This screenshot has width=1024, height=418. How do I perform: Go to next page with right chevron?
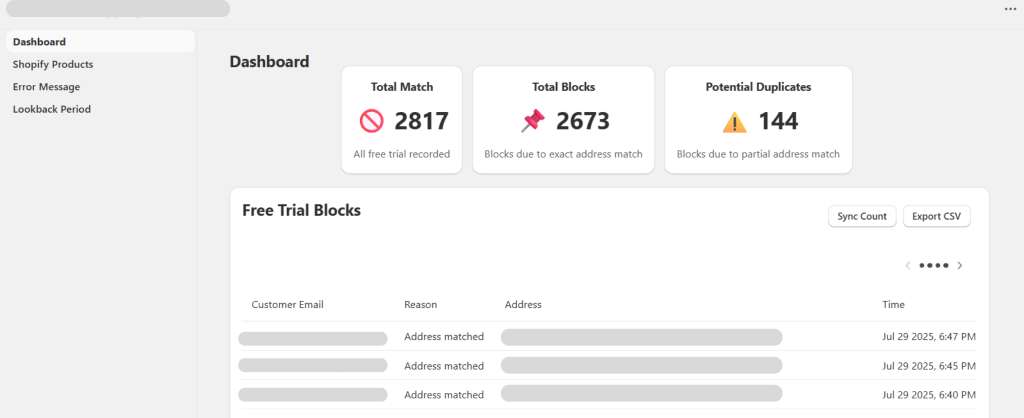(960, 265)
